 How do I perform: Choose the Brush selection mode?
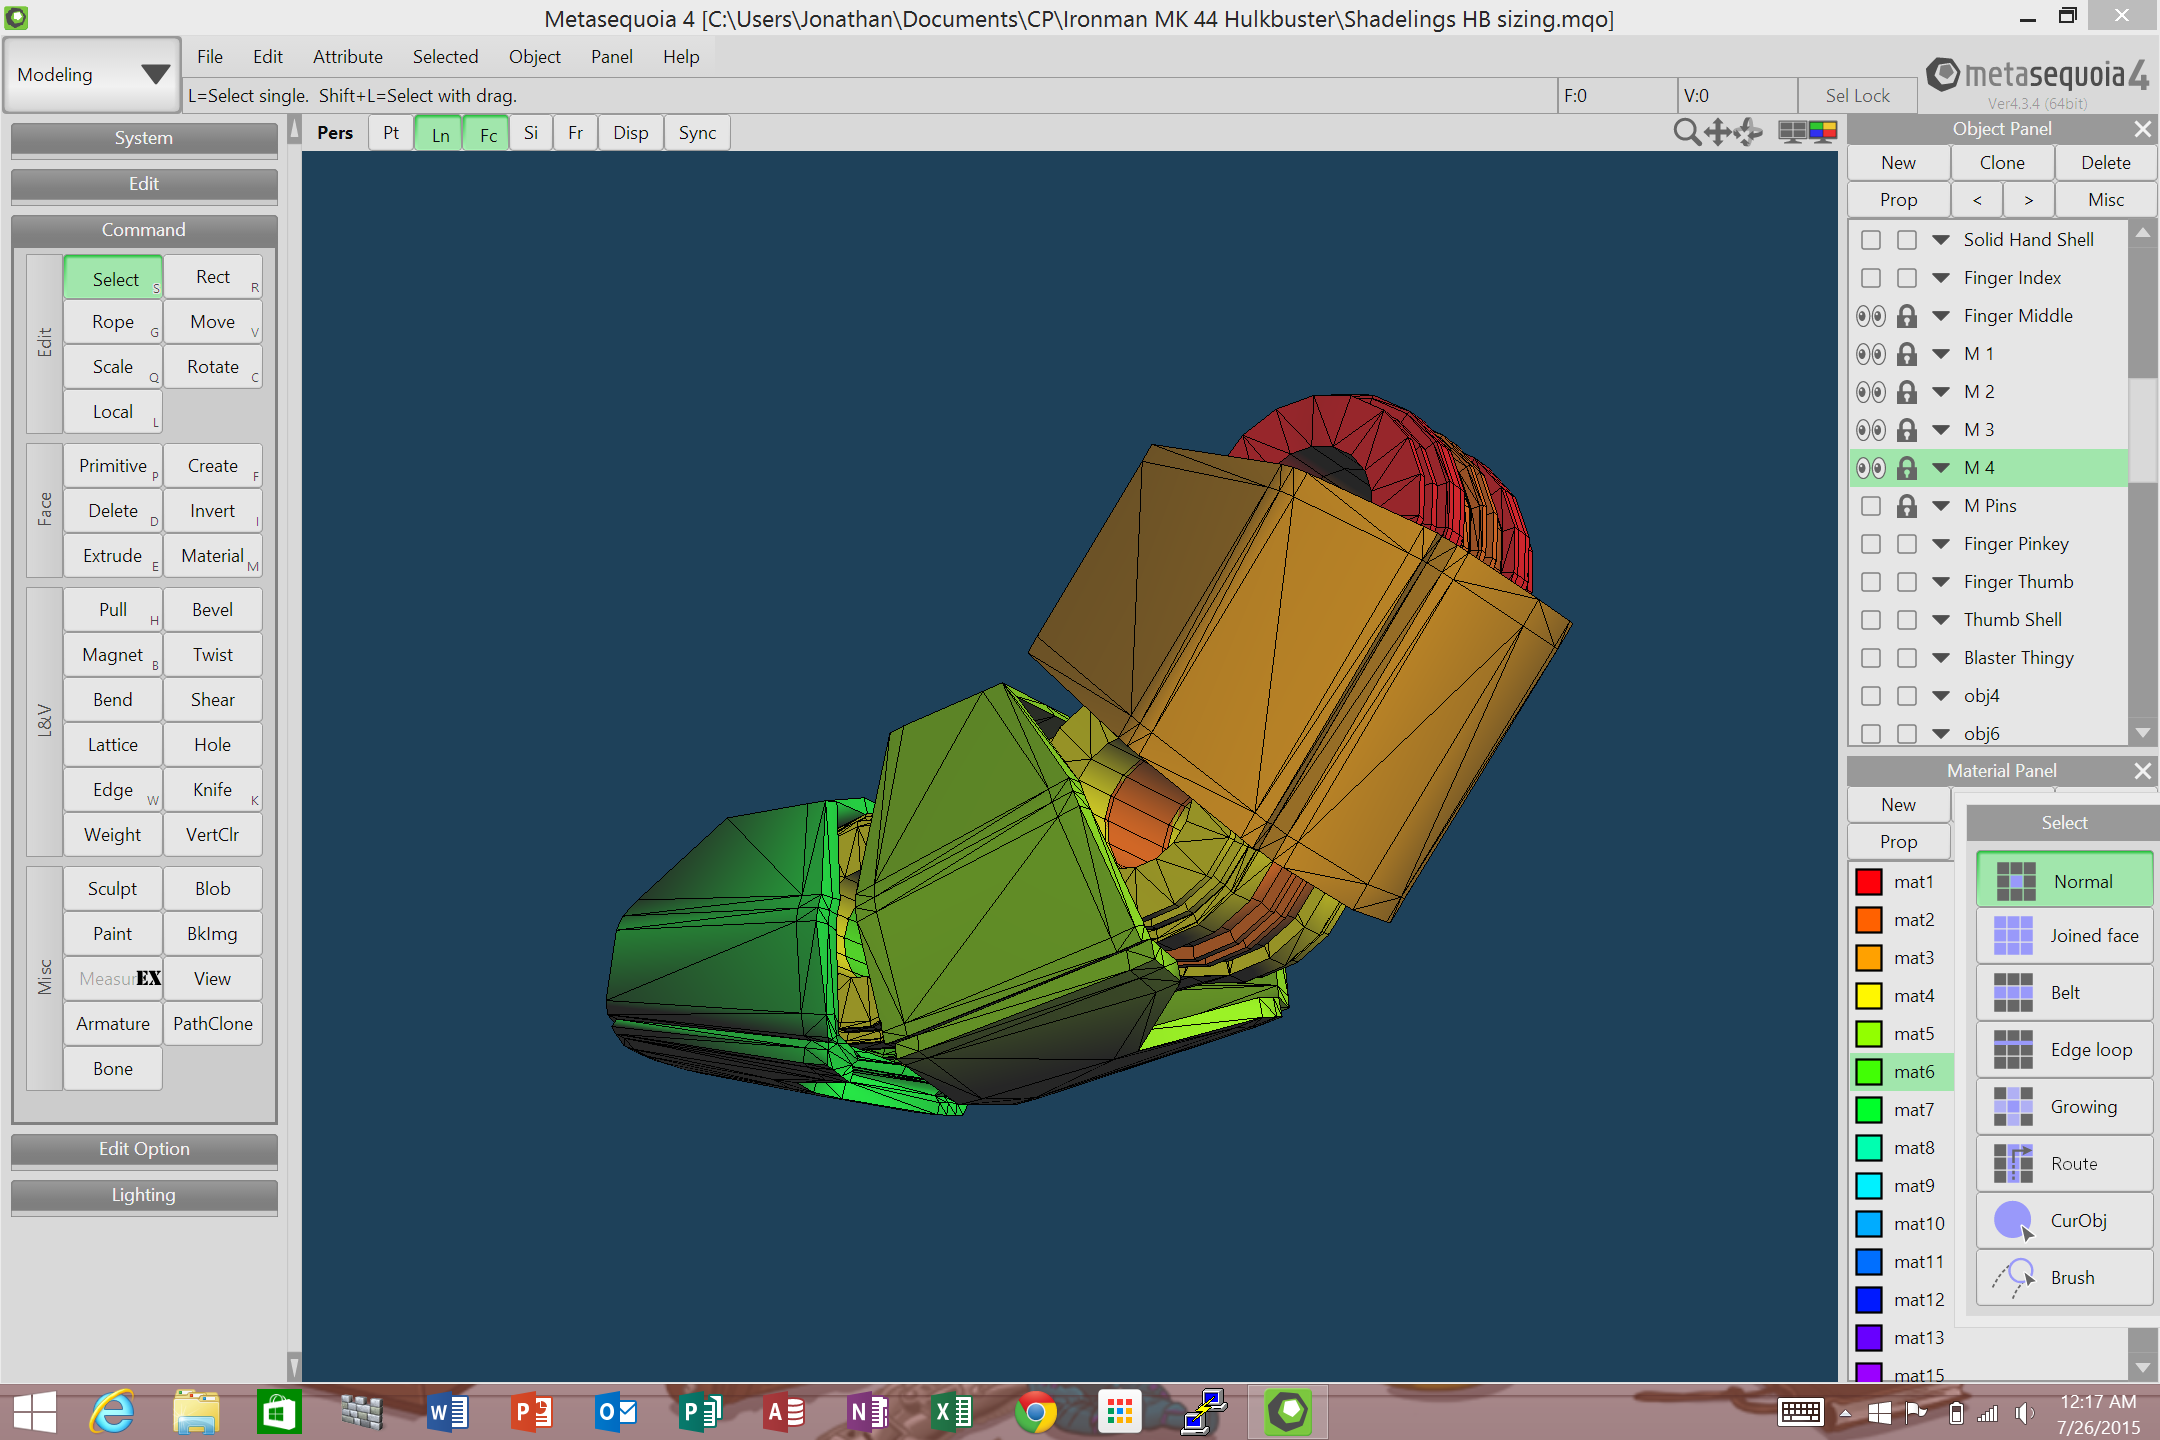(x=2065, y=1277)
